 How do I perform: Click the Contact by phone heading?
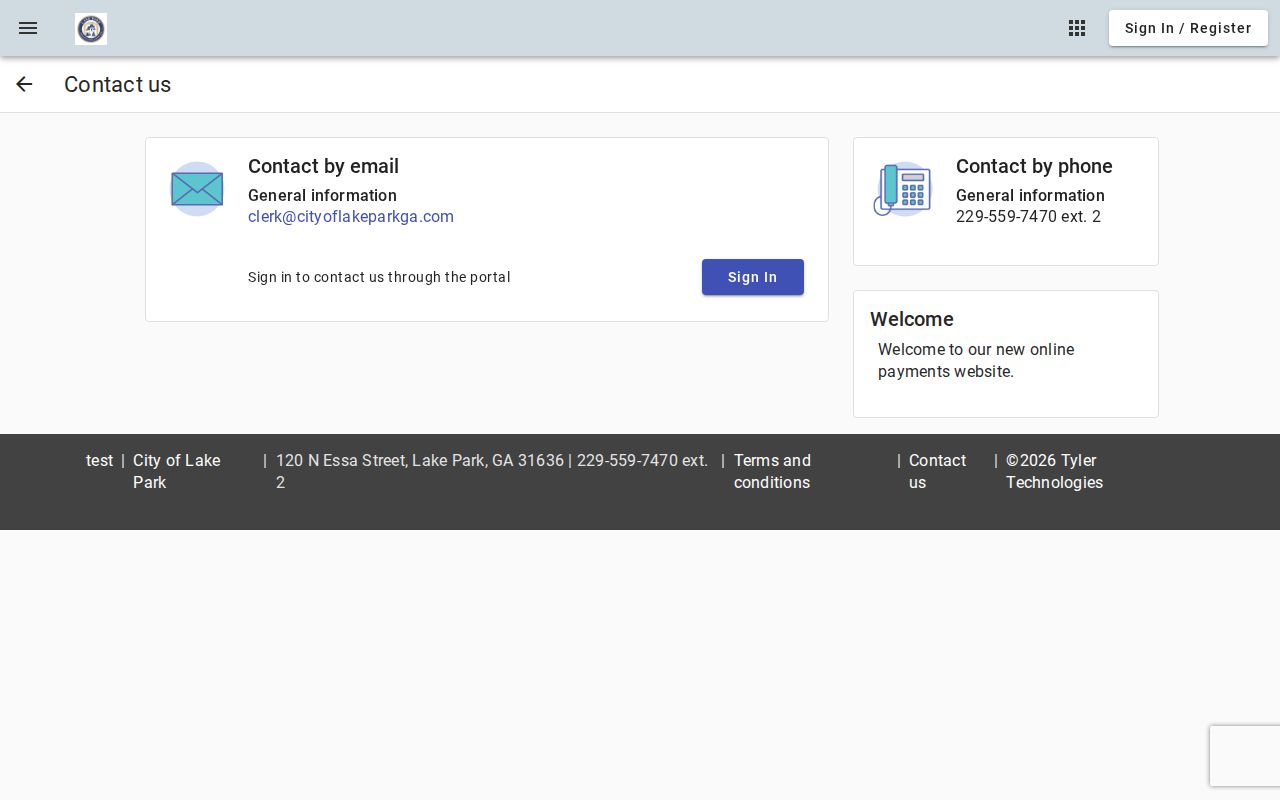(x=1034, y=166)
